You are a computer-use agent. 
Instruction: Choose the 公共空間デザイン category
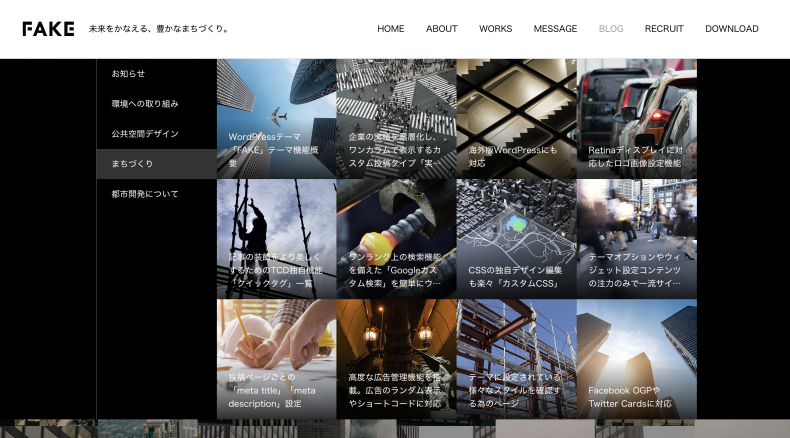pos(145,134)
